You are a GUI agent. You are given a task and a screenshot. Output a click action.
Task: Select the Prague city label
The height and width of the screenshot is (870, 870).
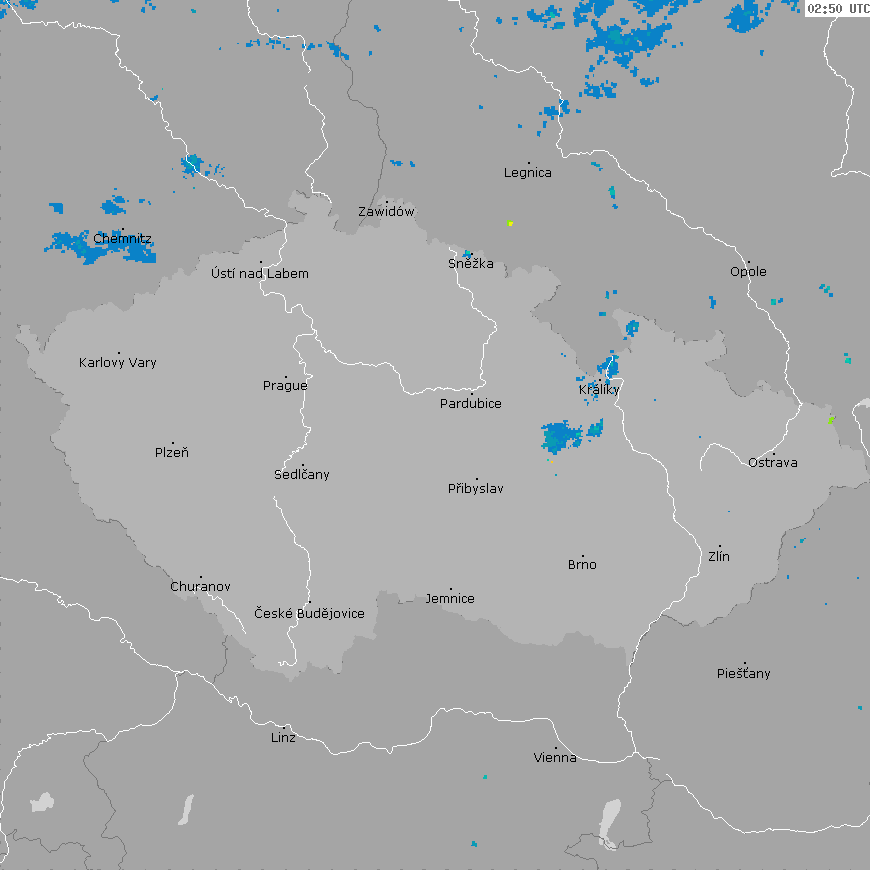coord(285,386)
